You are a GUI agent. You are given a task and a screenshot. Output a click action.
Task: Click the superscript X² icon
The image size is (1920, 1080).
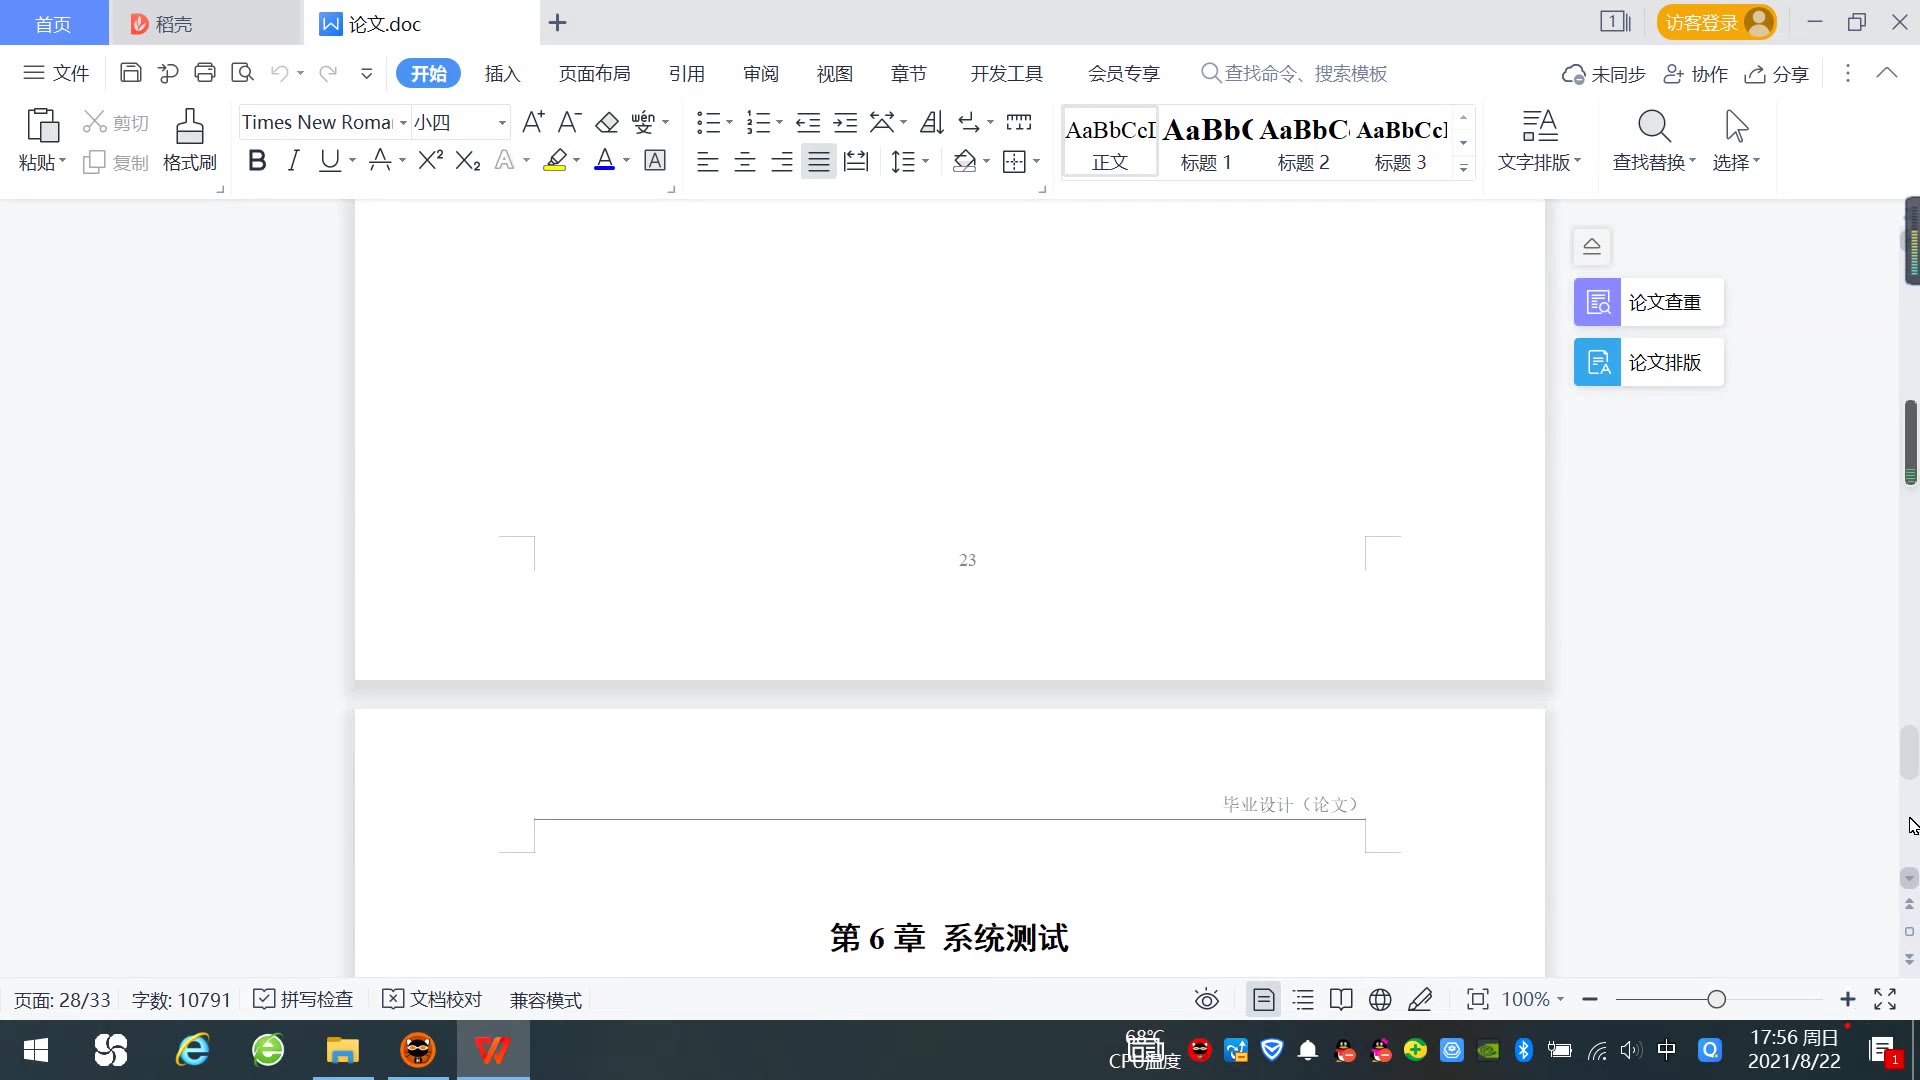[430, 161]
